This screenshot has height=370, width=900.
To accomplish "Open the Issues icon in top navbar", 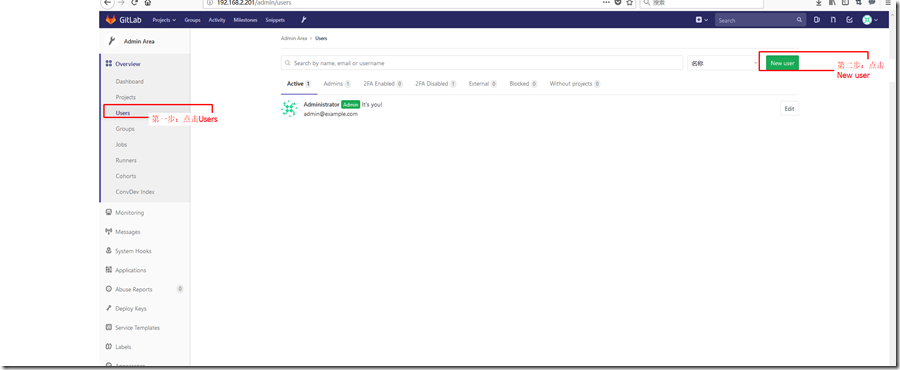I will (x=817, y=20).
